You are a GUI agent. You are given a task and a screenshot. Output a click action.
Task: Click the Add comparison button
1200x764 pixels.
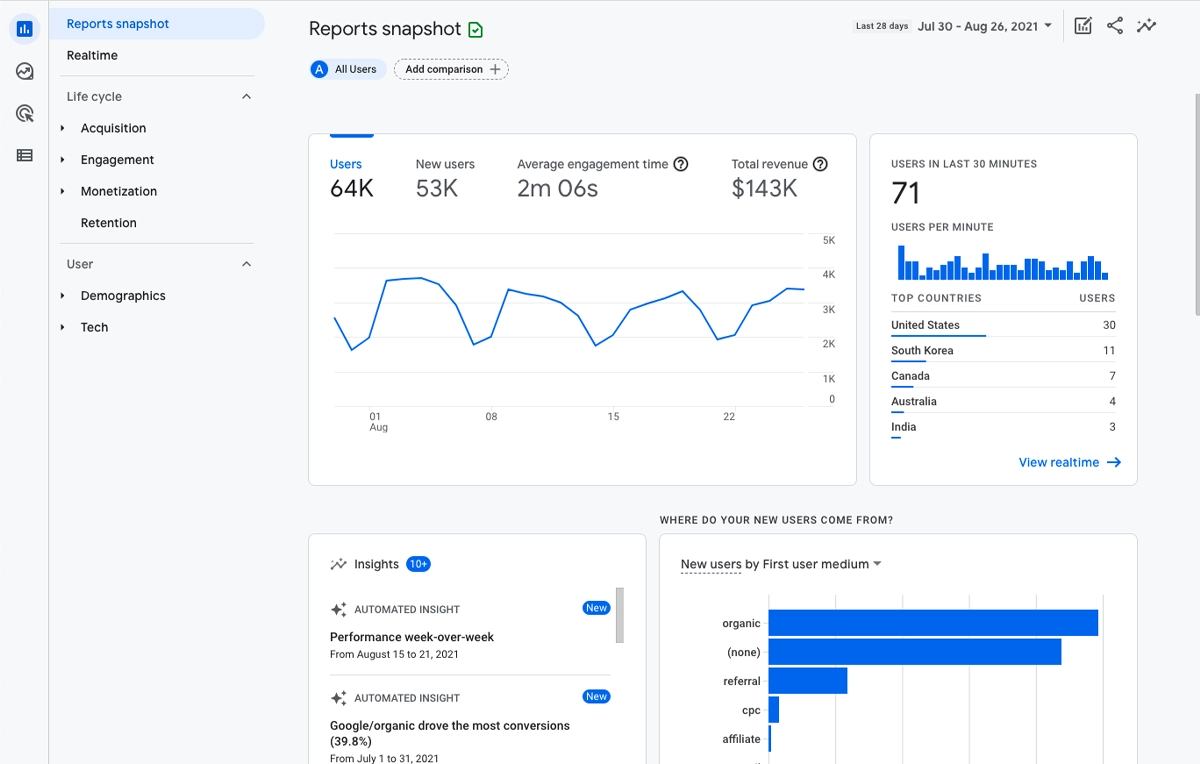[x=451, y=69]
